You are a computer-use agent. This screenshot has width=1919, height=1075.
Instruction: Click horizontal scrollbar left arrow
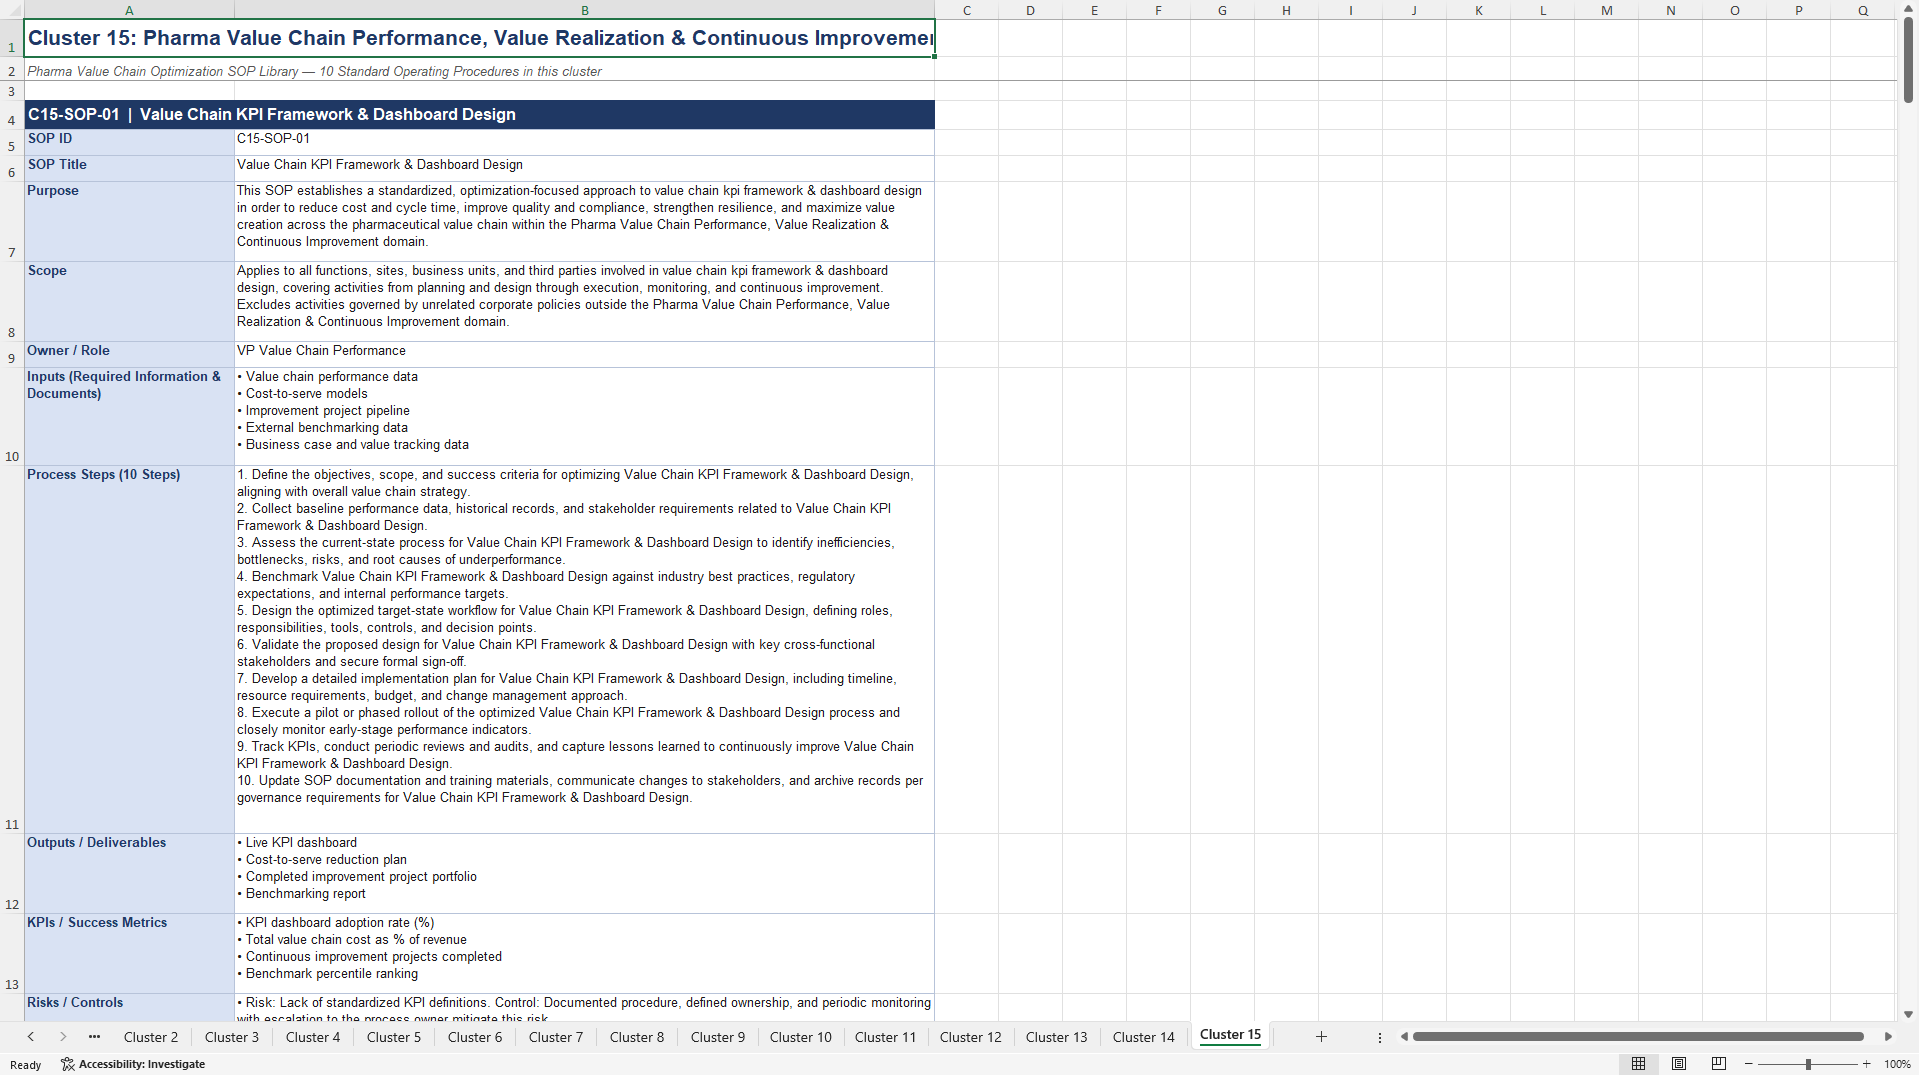click(x=1404, y=1037)
